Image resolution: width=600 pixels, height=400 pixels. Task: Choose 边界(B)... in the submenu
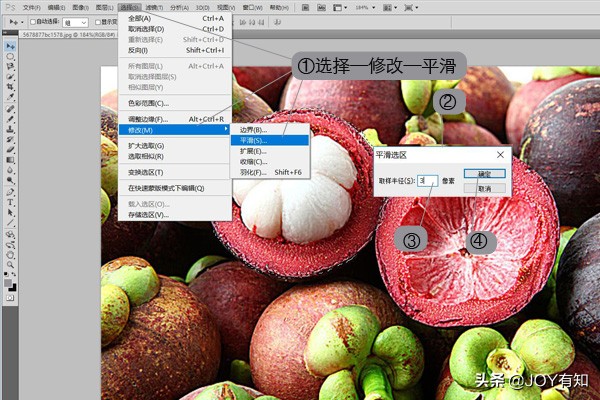pyautogui.click(x=270, y=130)
